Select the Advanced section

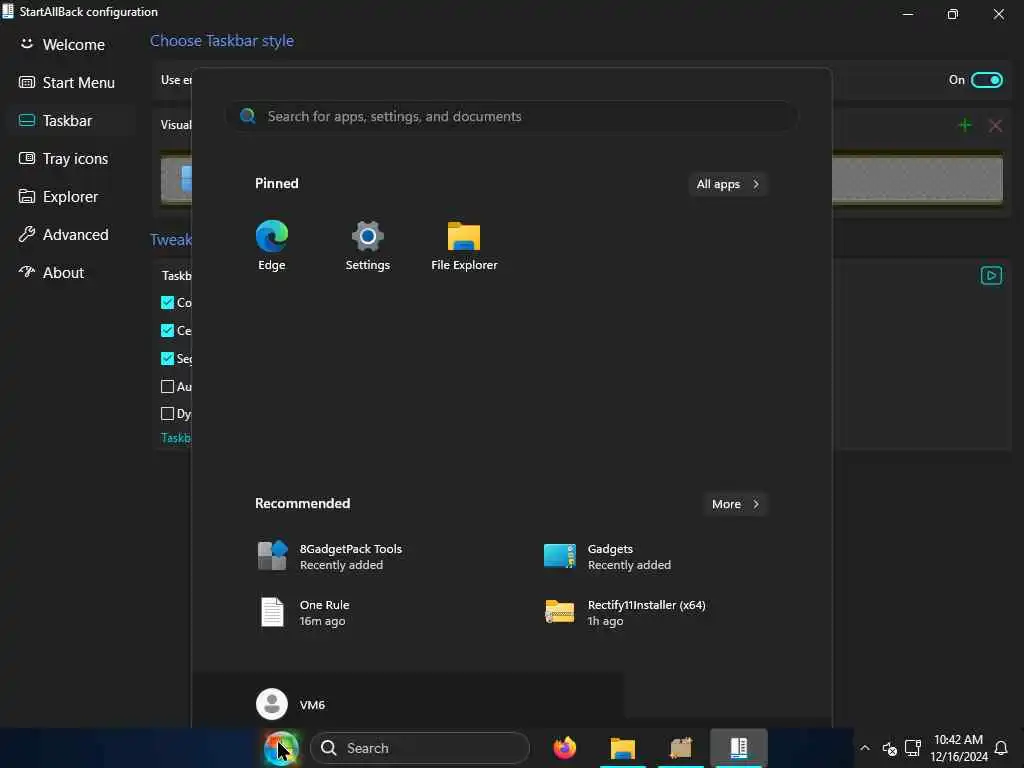point(64,234)
